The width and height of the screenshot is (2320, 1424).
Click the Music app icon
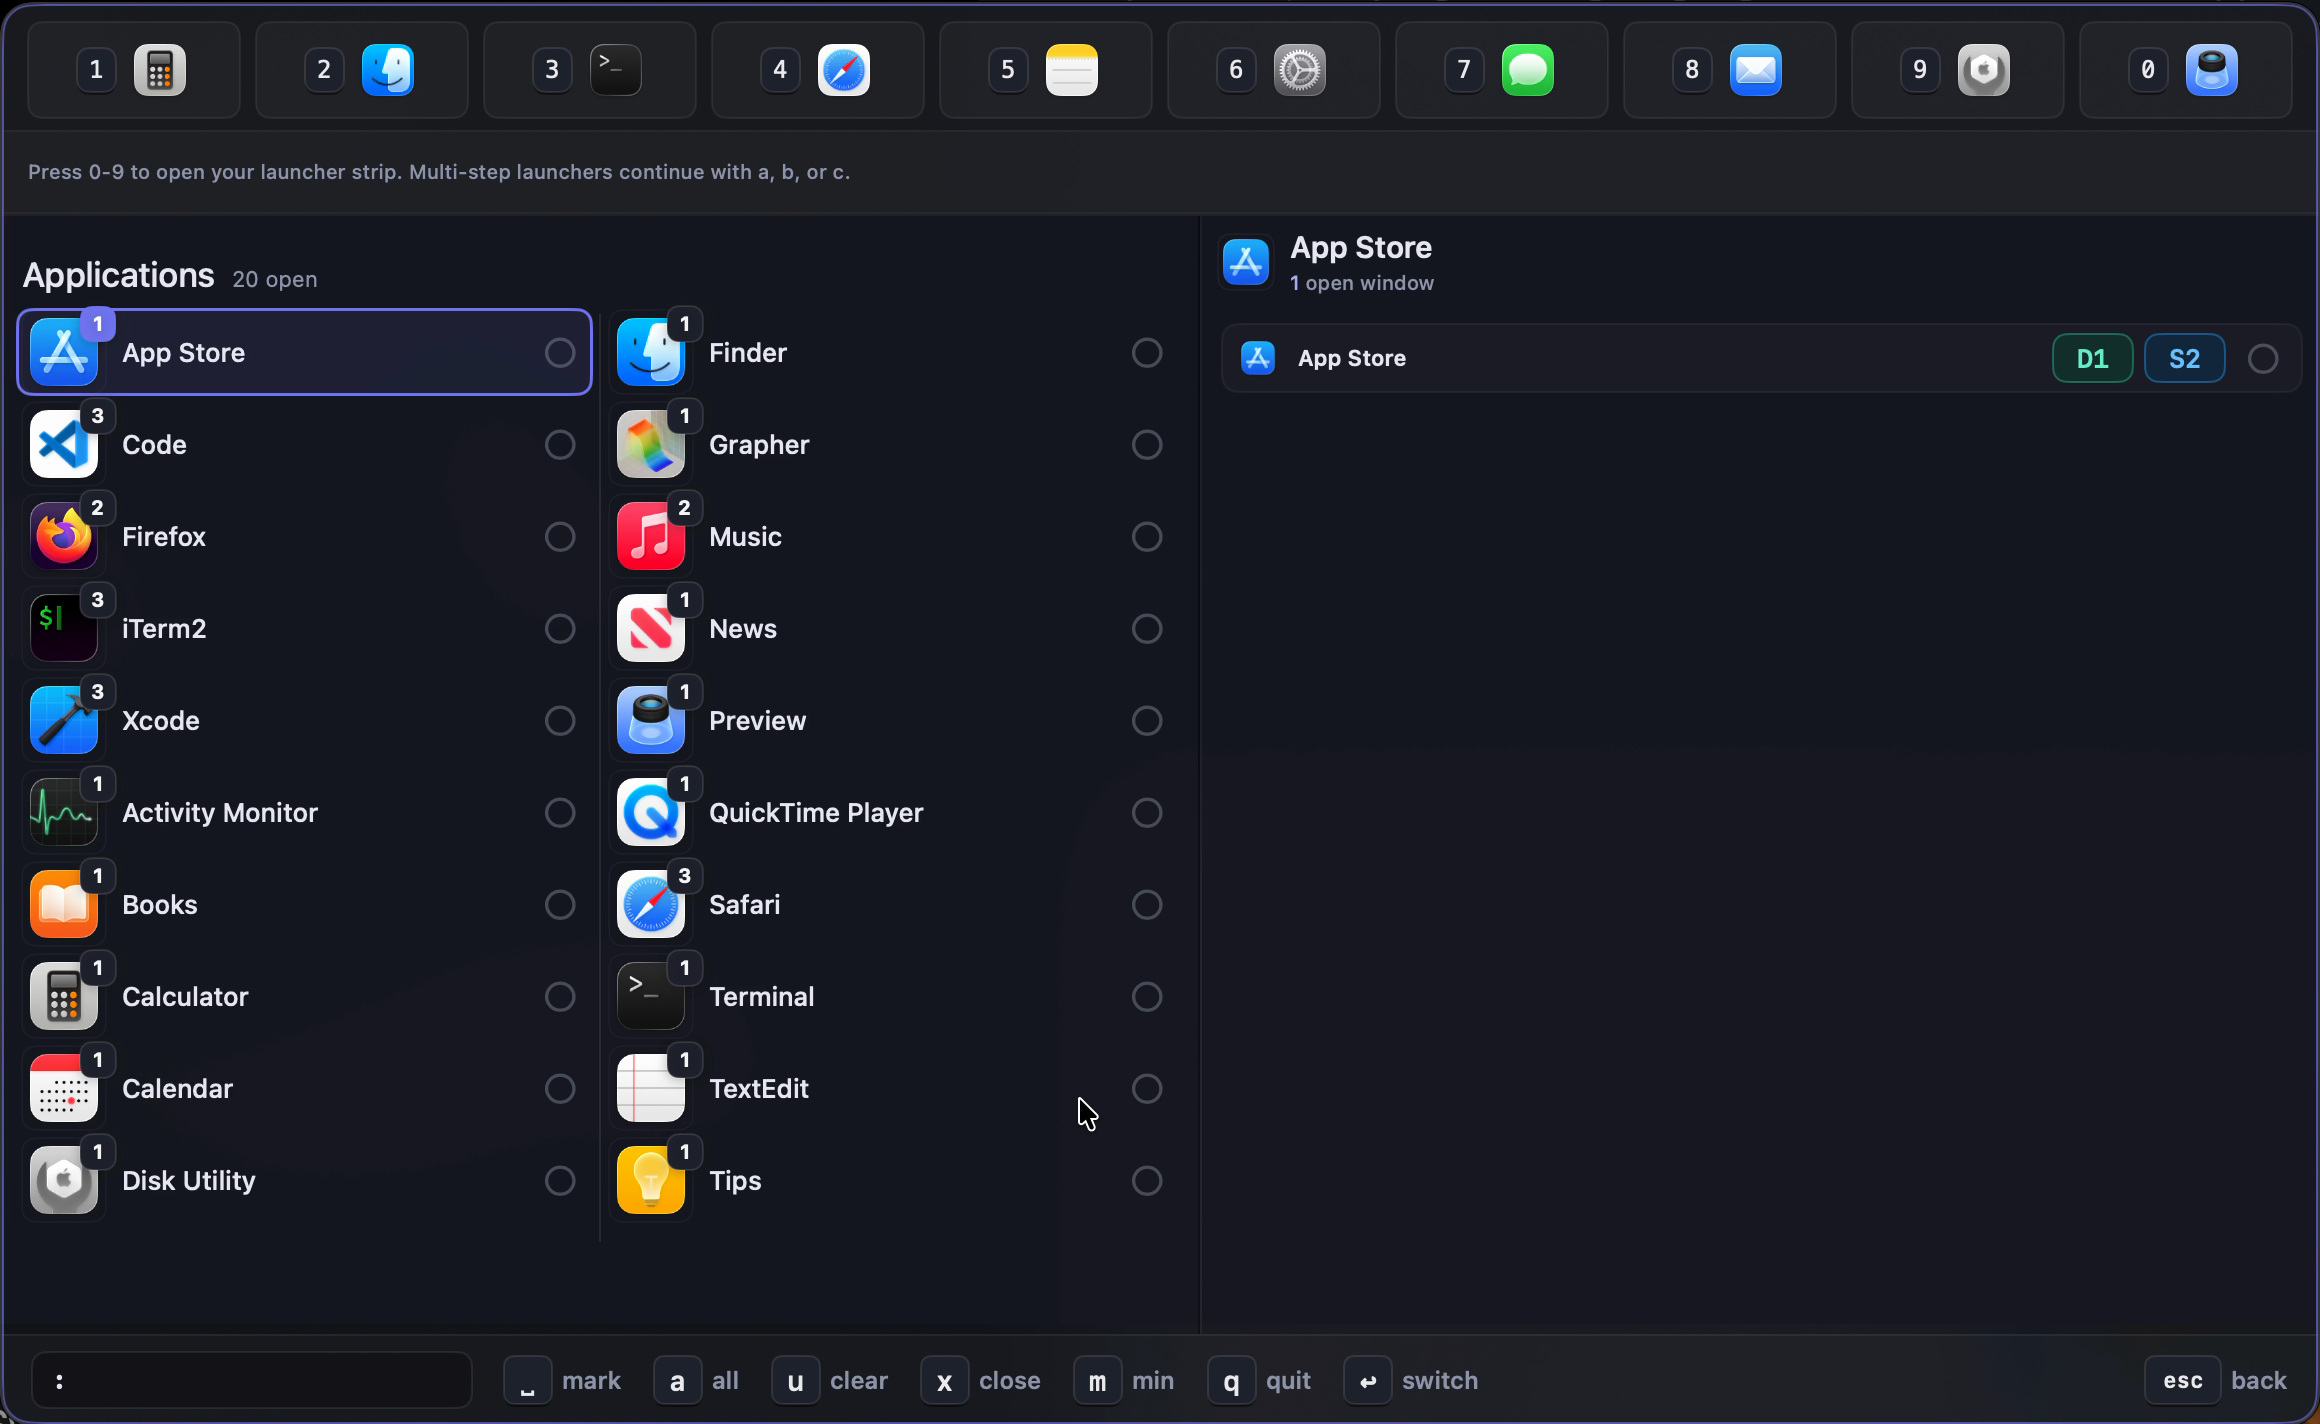[x=651, y=537]
